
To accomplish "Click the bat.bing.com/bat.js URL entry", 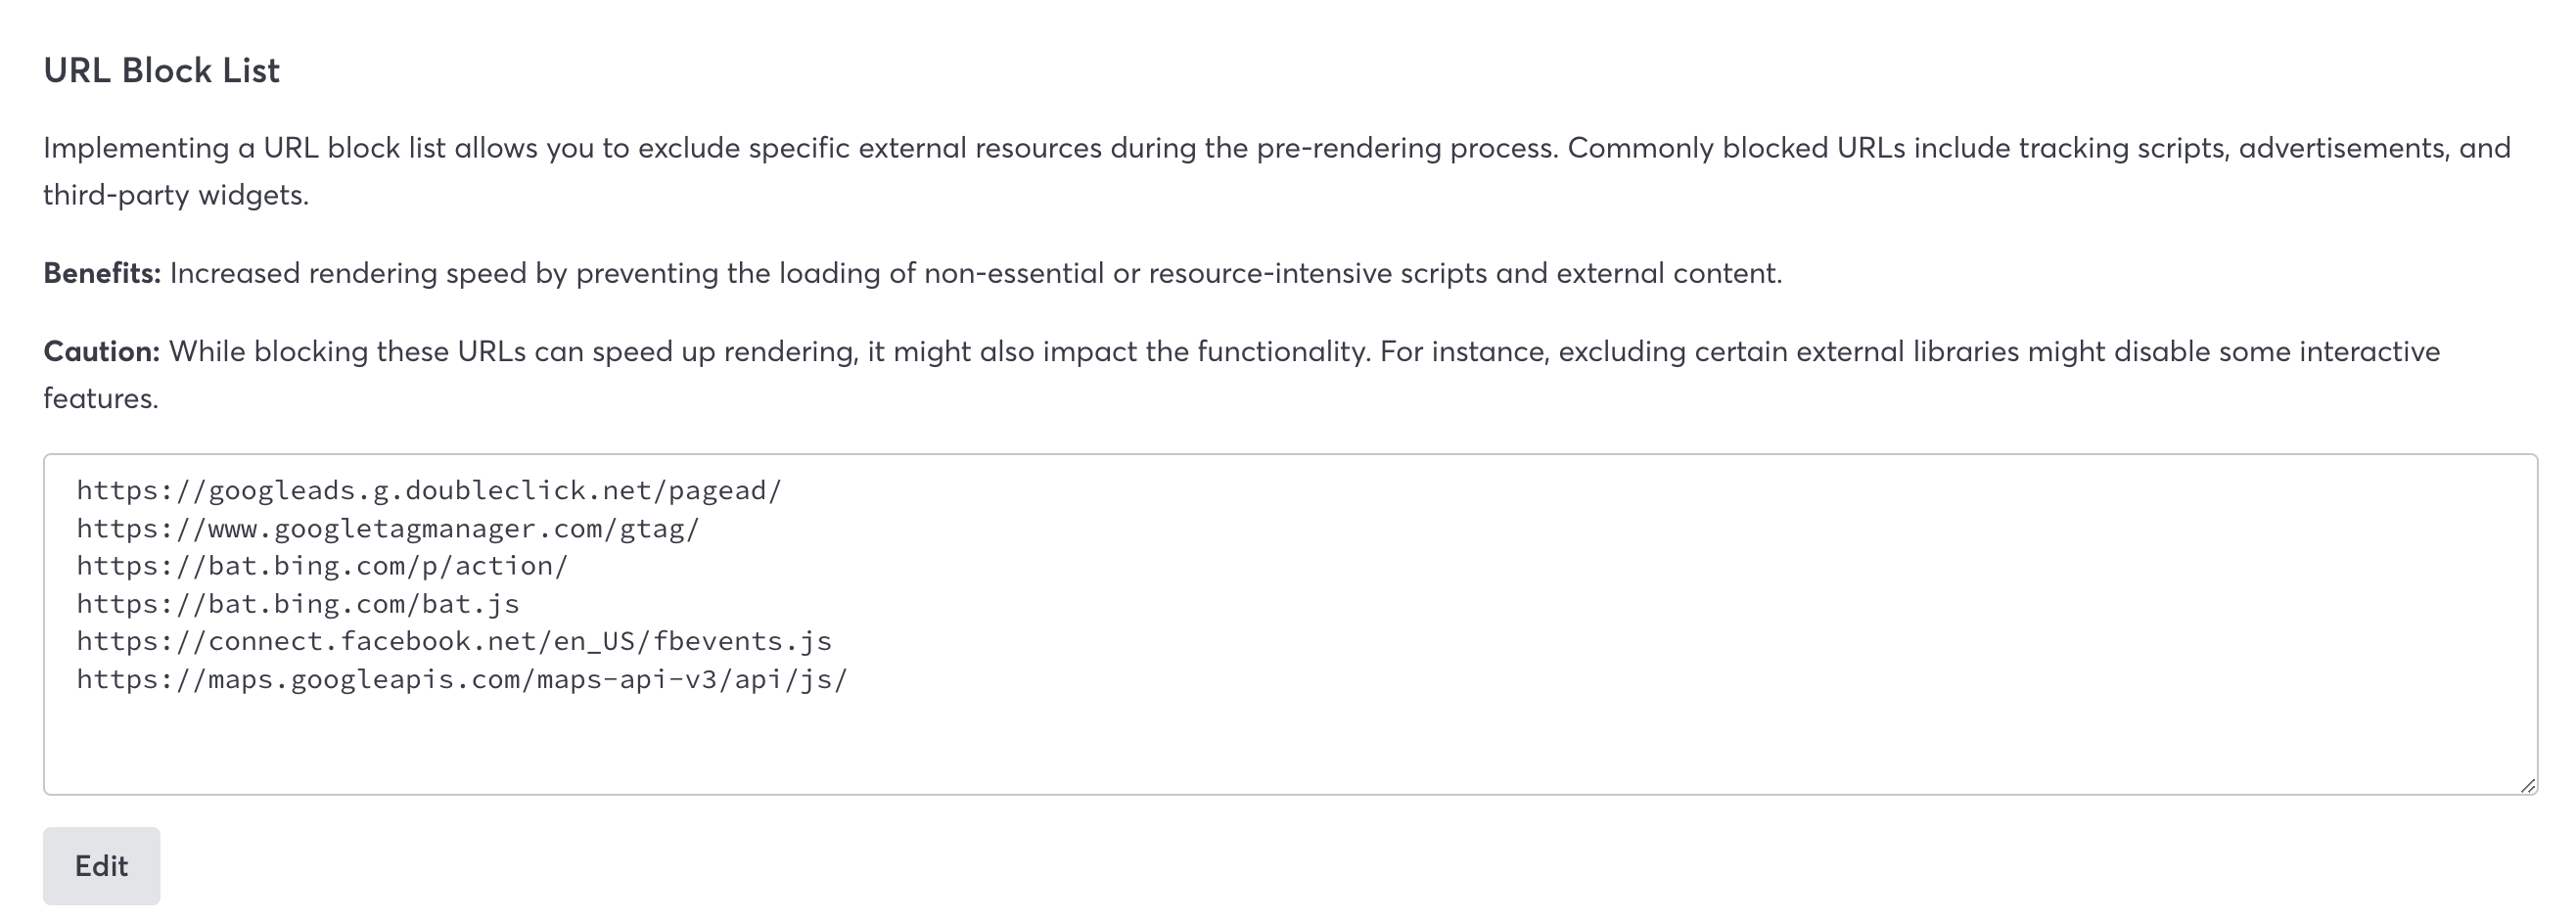I will (x=298, y=604).
